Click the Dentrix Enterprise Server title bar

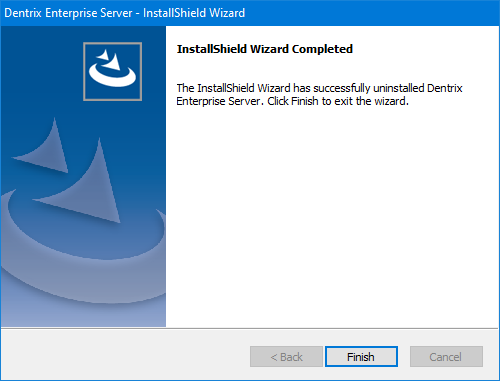(250, 13)
